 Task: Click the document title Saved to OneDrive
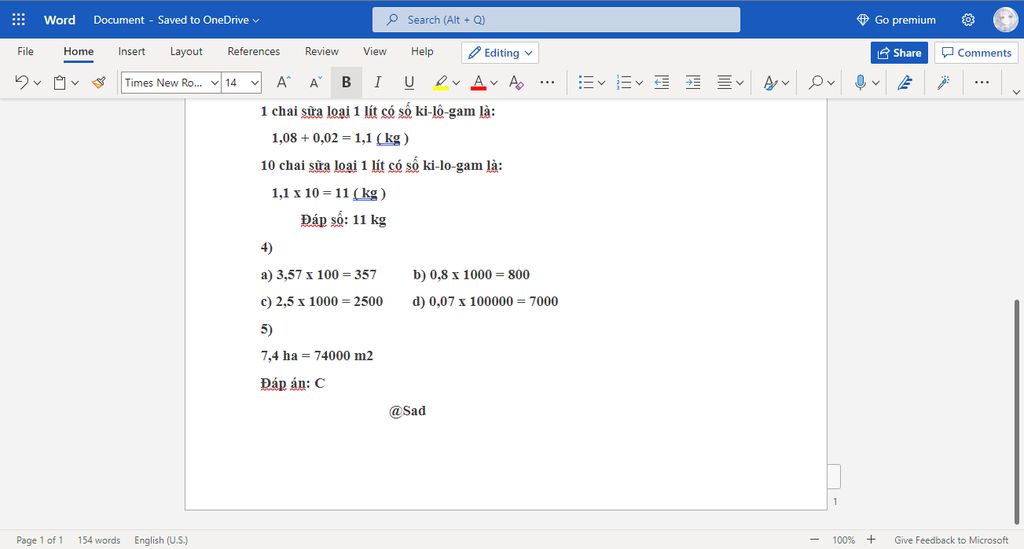176,20
